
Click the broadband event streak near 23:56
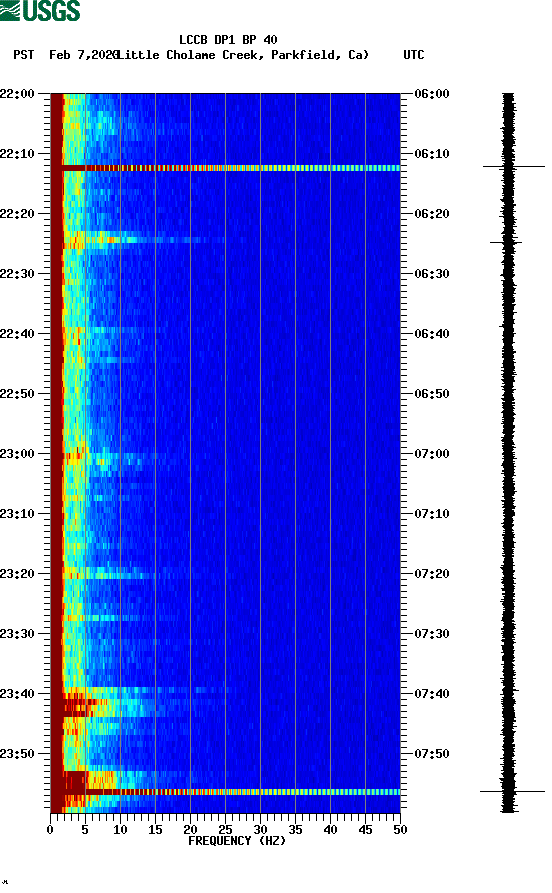(x=226, y=792)
